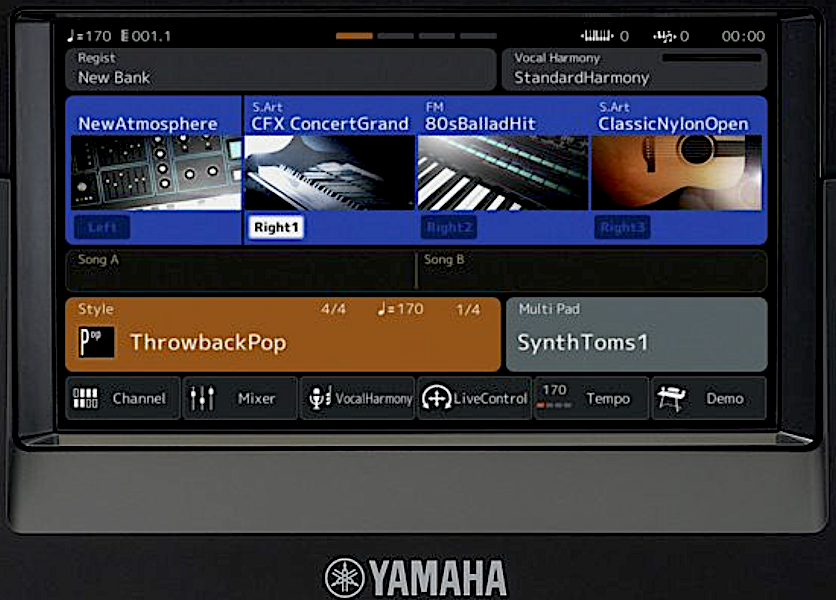This screenshot has width=836, height=600.
Task: Open the Tempo shortcut button
Action: click(x=592, y=398)
